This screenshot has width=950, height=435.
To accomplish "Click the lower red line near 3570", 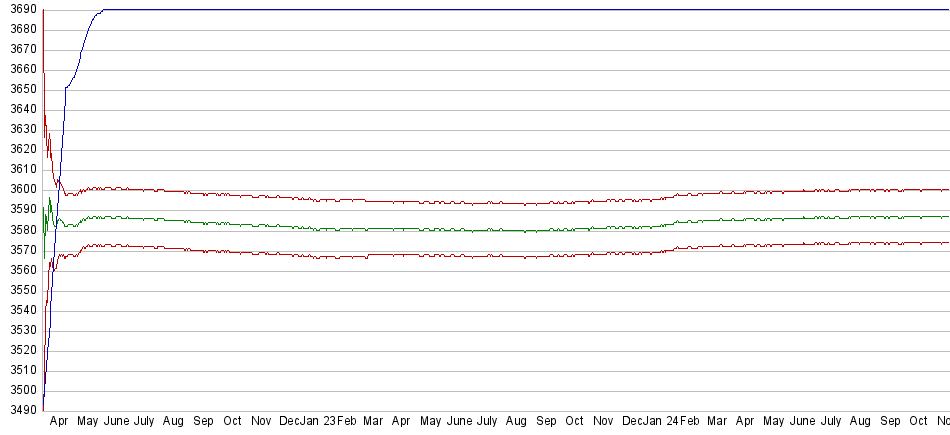I will tap(500, 257).
